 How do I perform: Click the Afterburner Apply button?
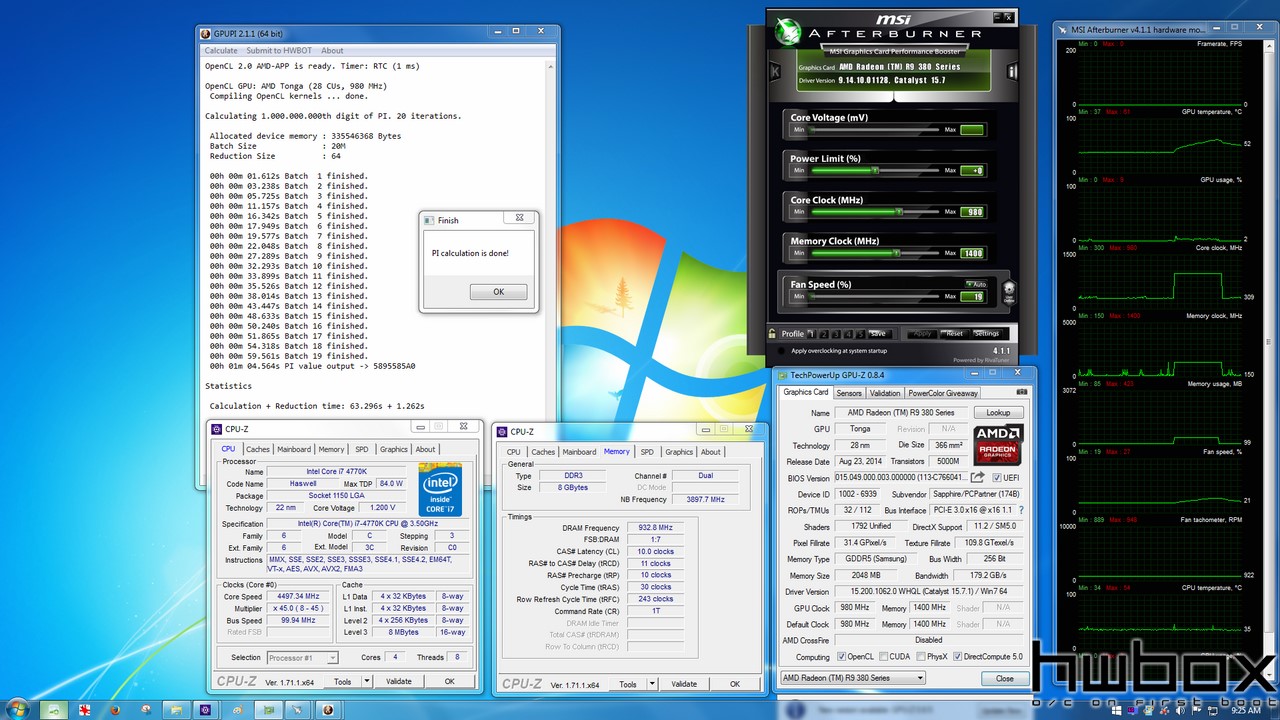(922, 334)
